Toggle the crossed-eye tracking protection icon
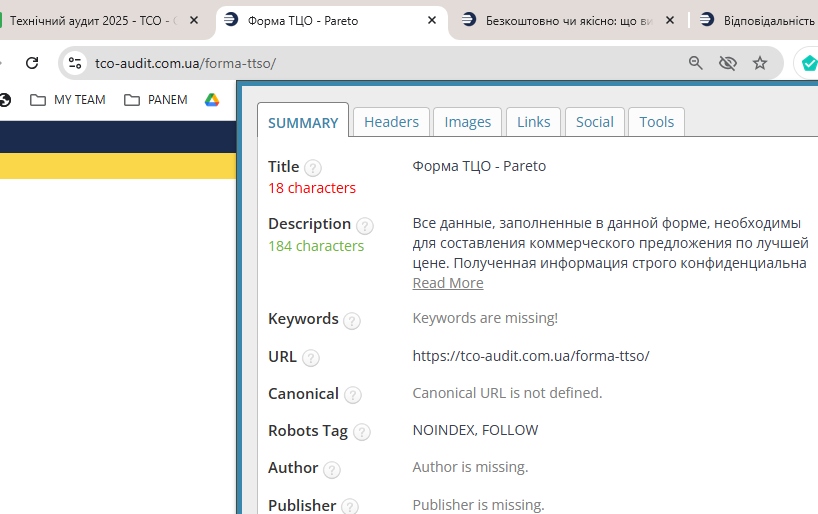Screen dimensions: 818x514 pos(728,63)
